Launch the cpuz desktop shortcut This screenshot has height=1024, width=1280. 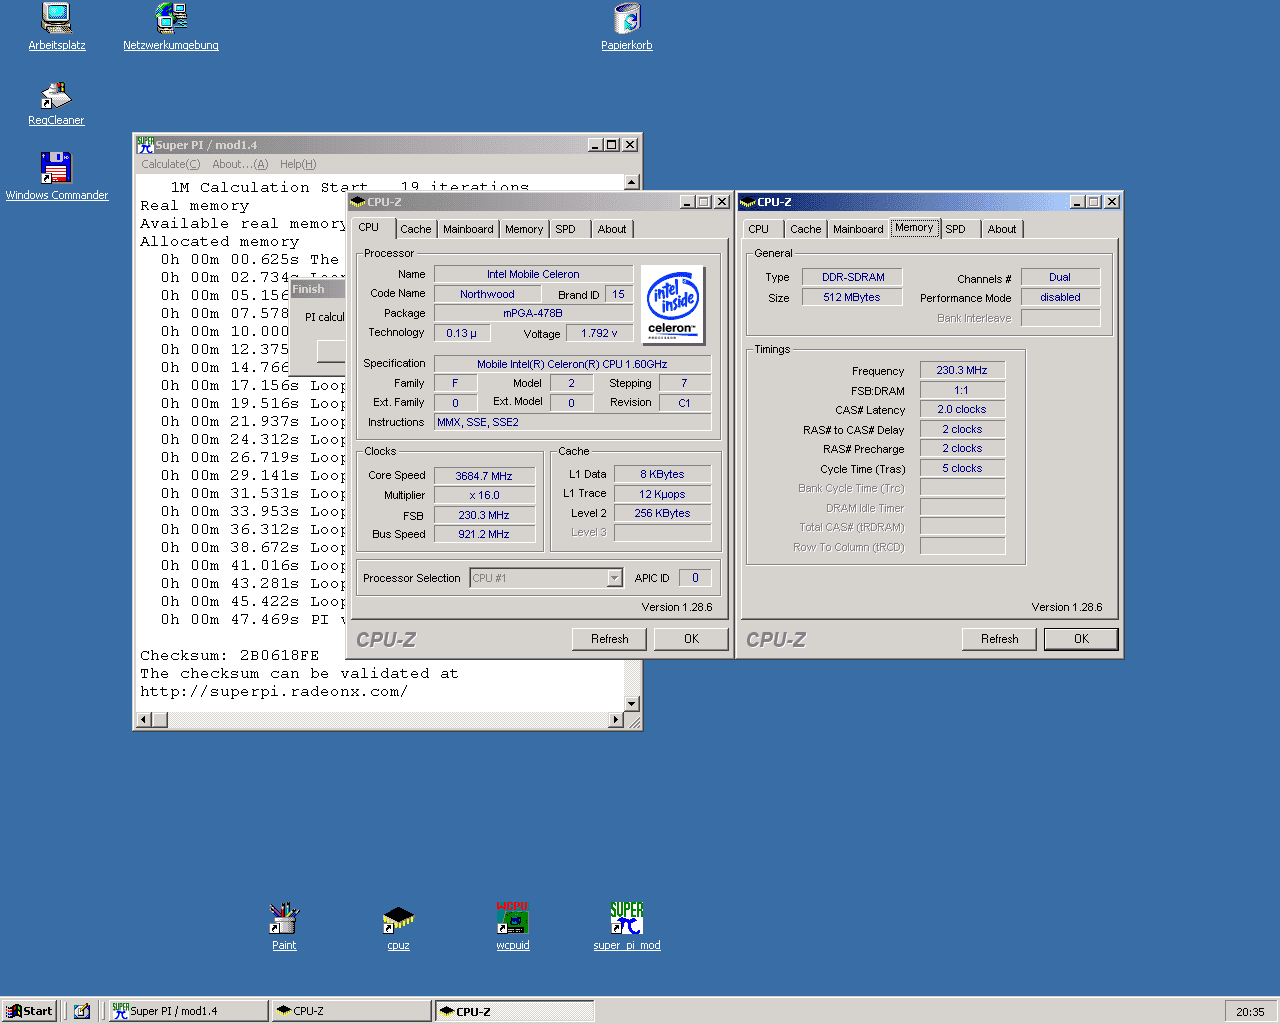click(x=398, y=918)
